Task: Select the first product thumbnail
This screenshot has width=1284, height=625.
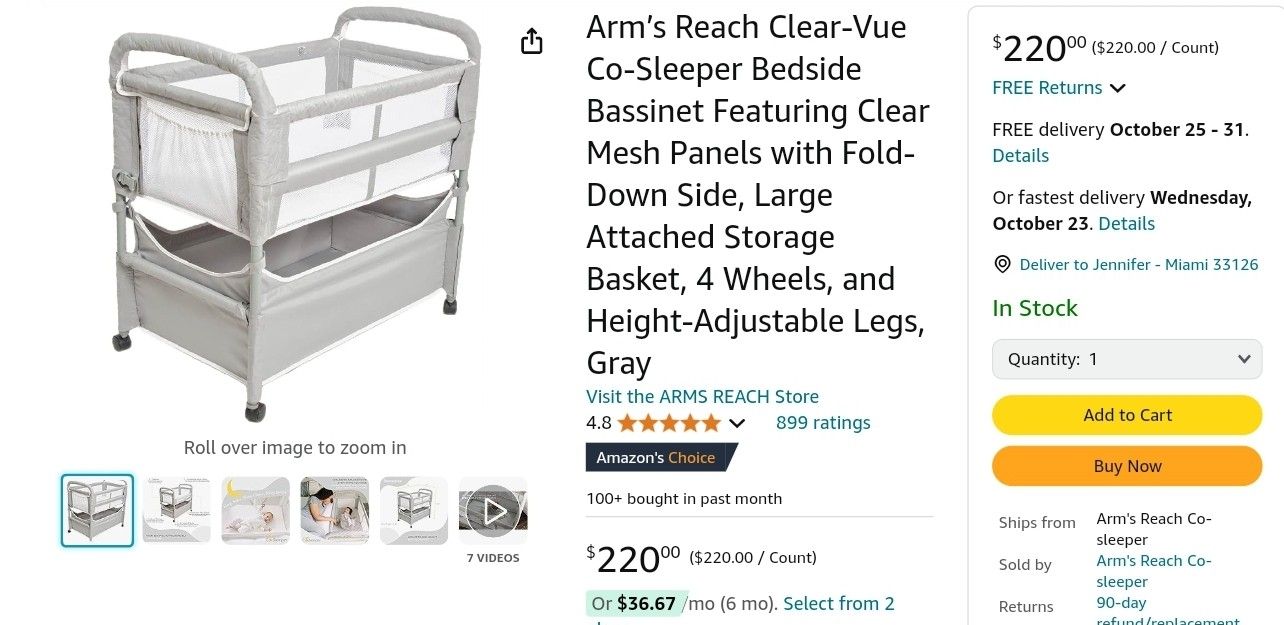Action: (97, 510)
